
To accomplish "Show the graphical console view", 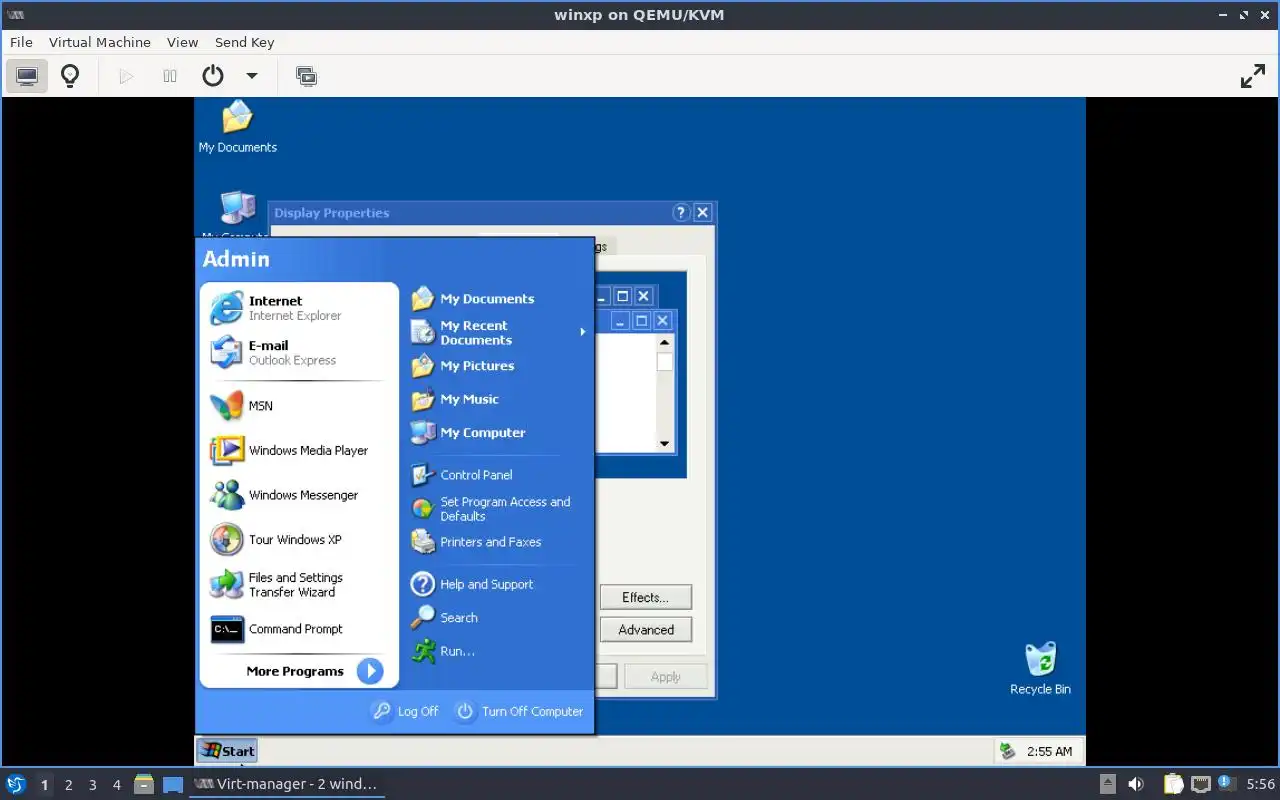I will 27,76.
